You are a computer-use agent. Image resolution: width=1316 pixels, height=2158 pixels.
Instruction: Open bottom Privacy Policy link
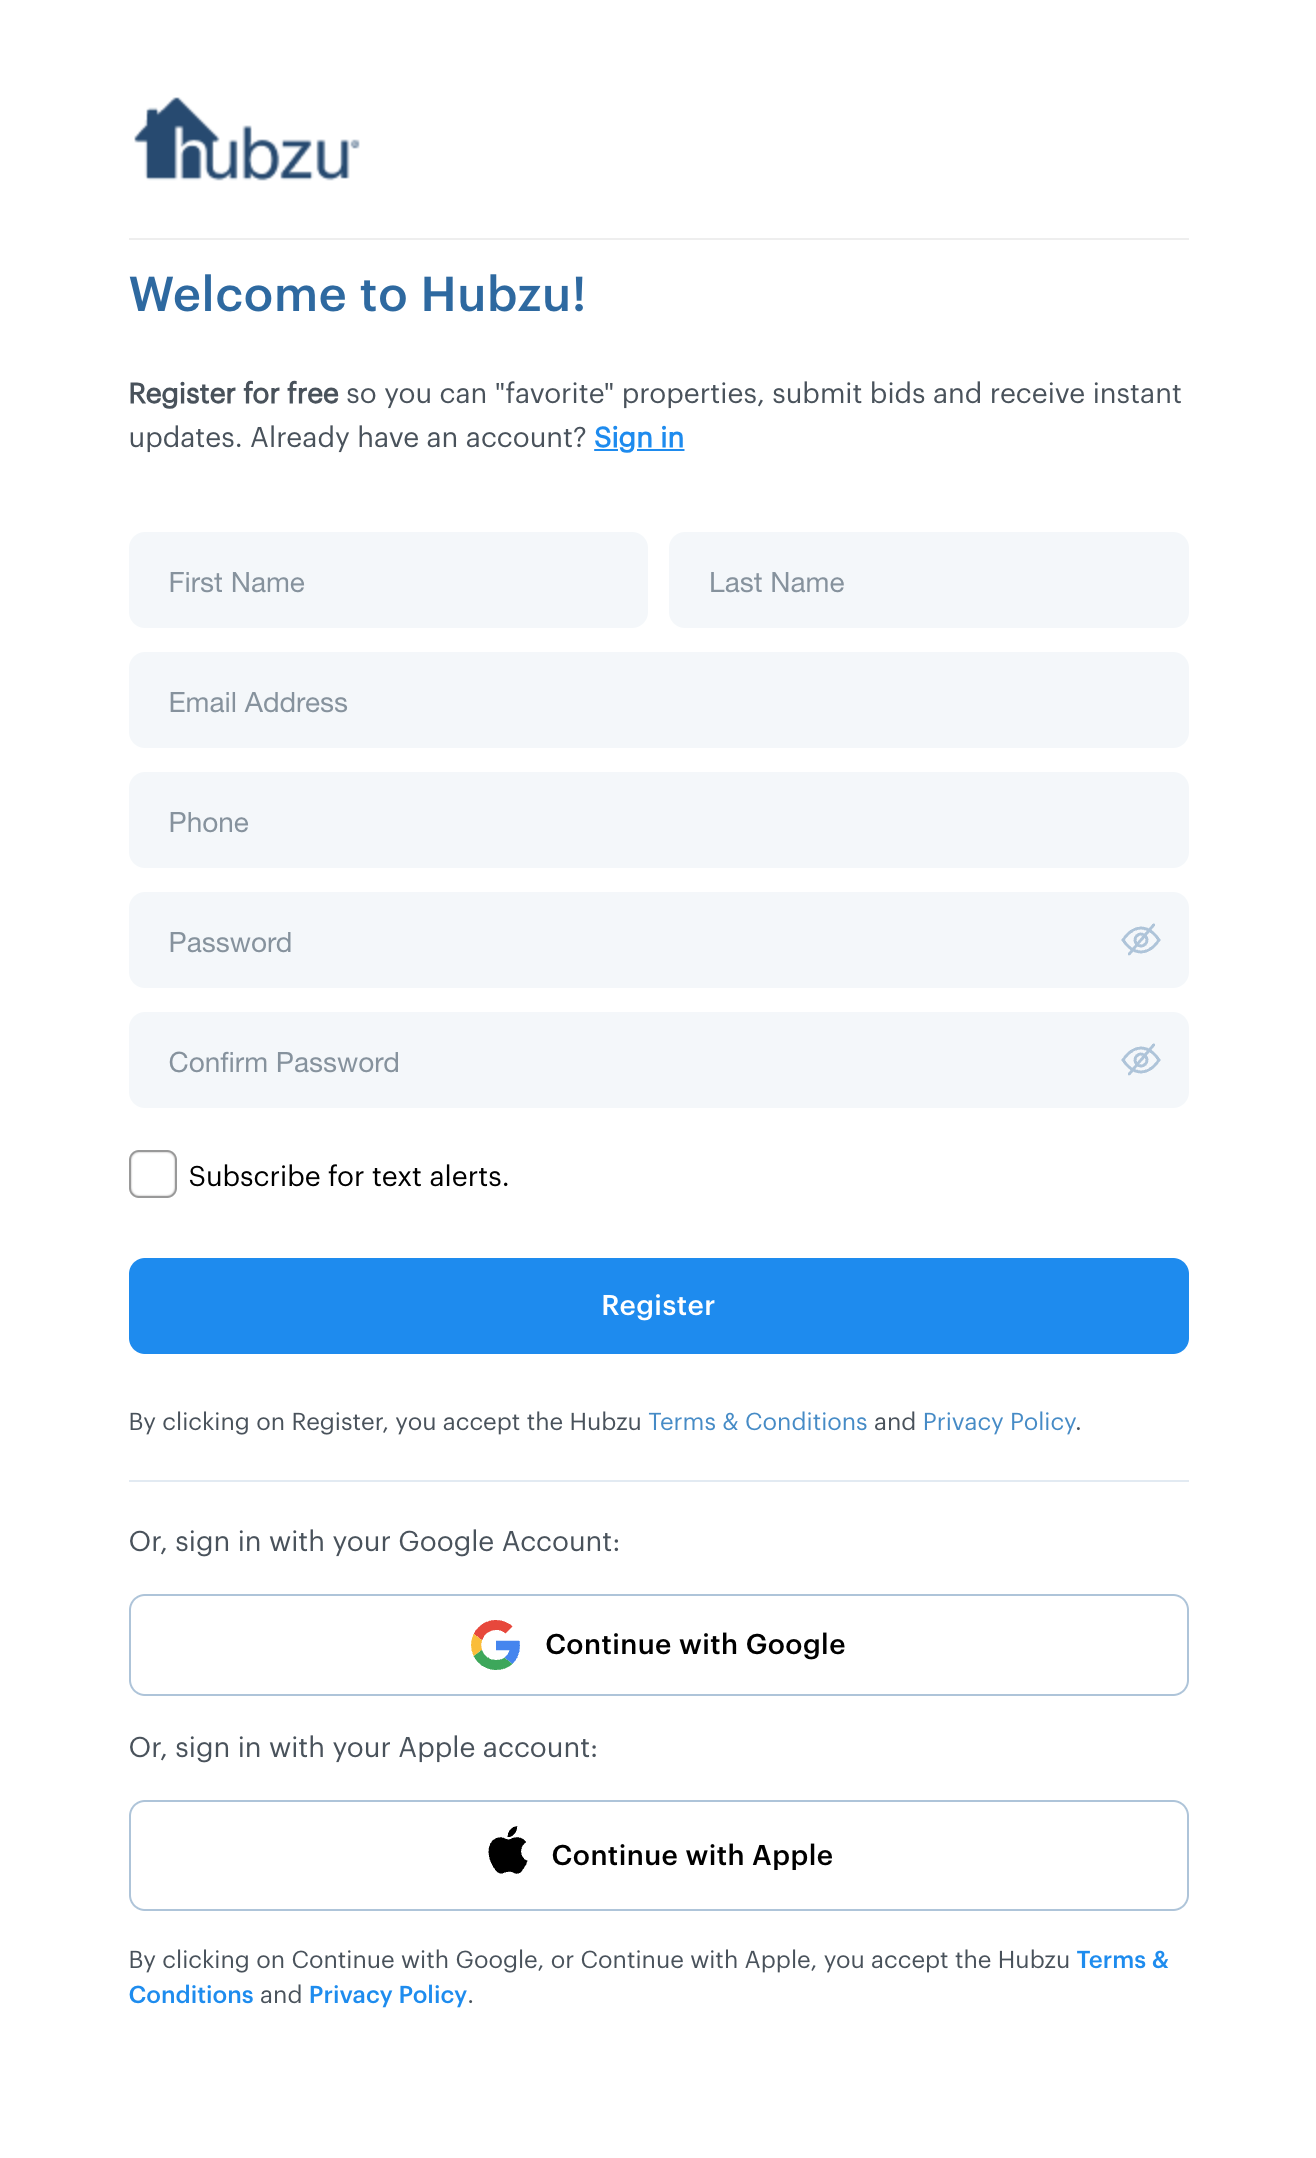(387, 1995)
